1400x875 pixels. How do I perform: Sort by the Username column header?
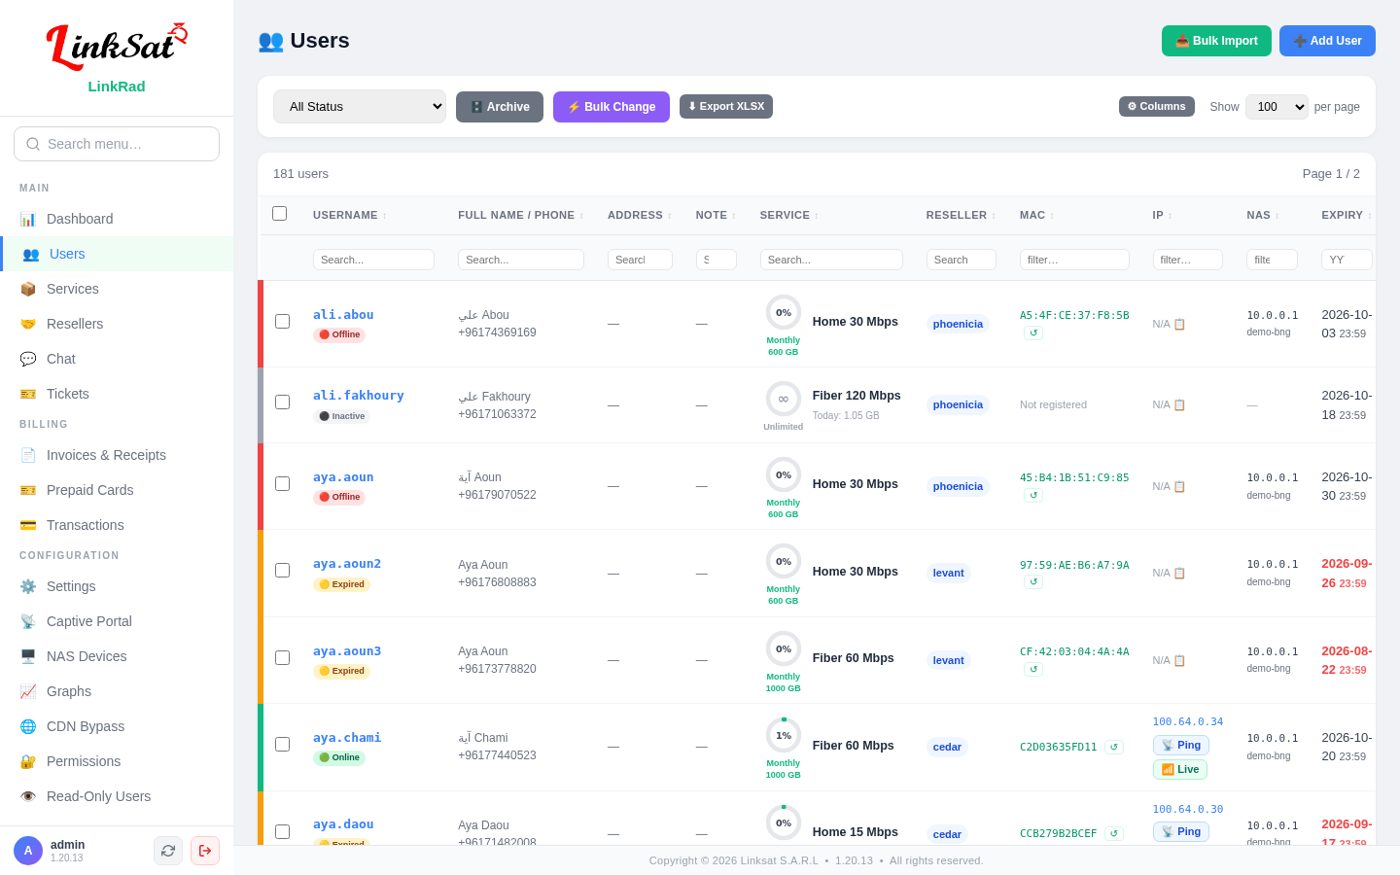349,215
